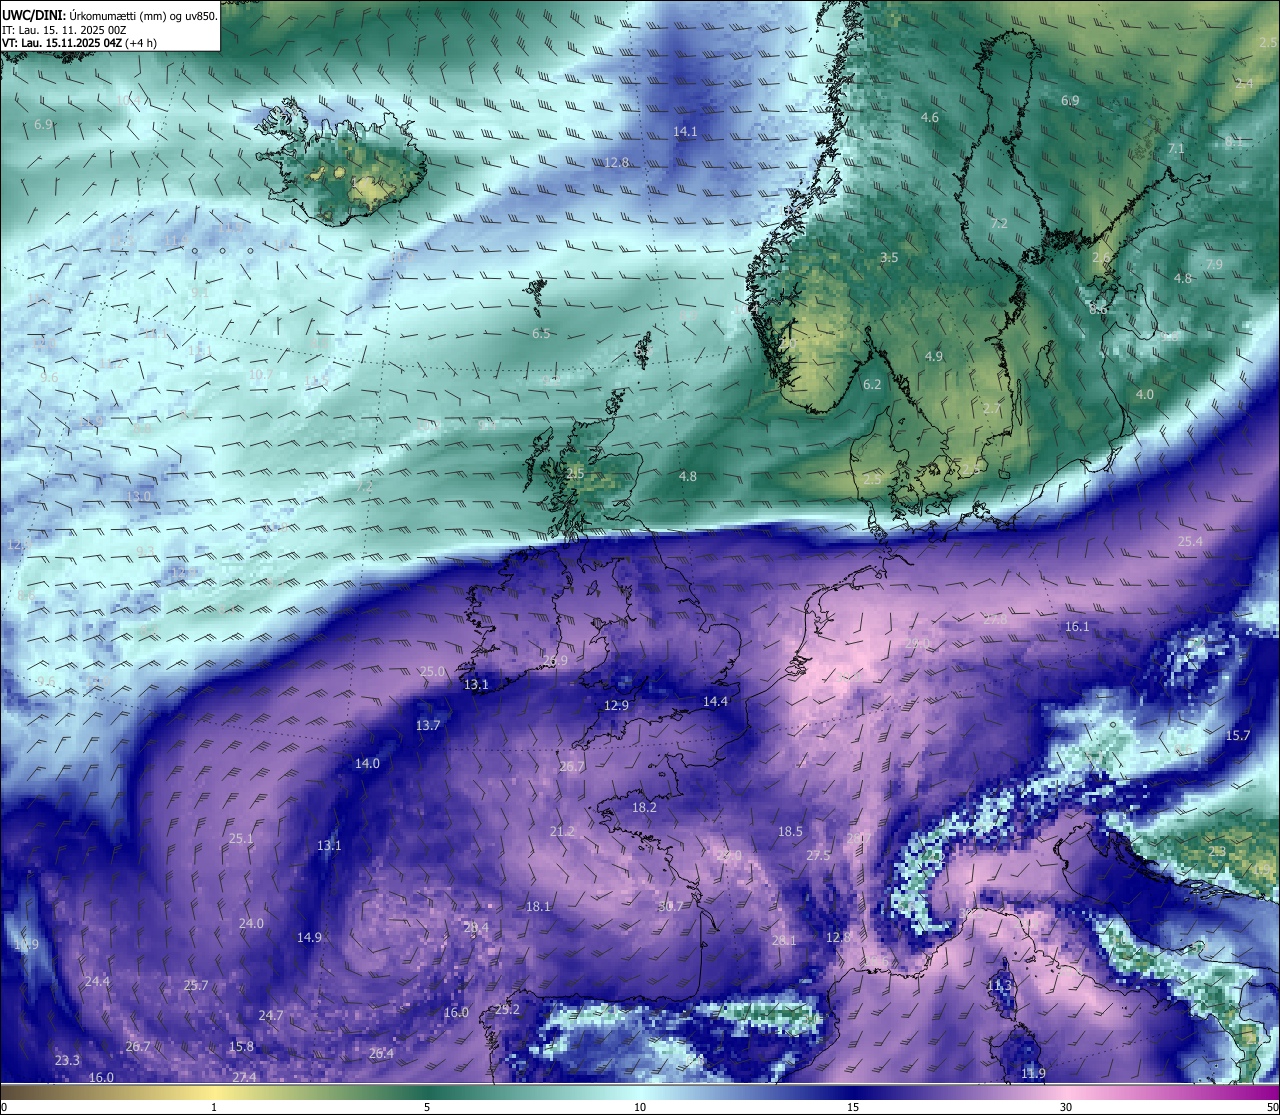Click the map value 28.4 over the Bay of Biscay
1280x1115 pixels.
(x=476, y=928)
